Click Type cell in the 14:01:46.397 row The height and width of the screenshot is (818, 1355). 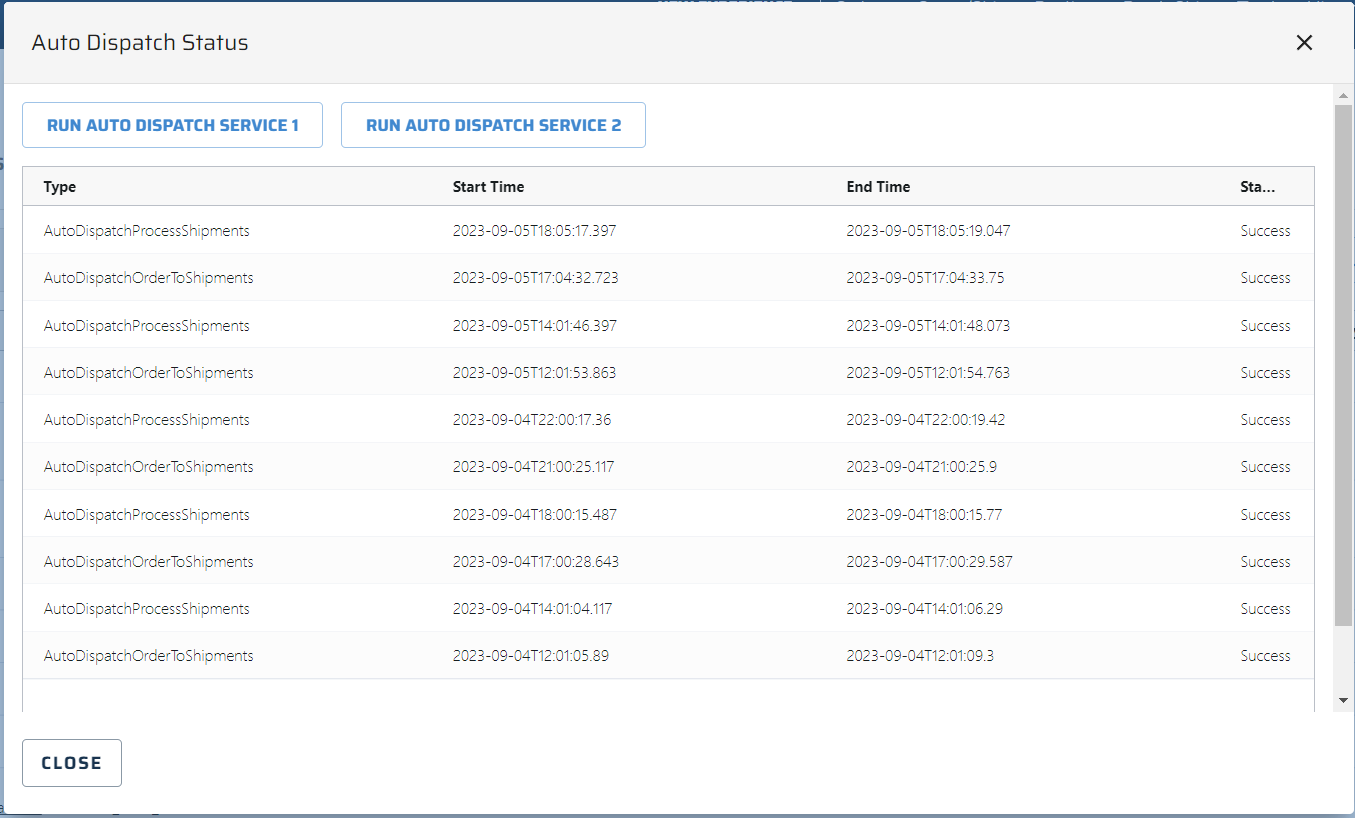coord(147,326)
